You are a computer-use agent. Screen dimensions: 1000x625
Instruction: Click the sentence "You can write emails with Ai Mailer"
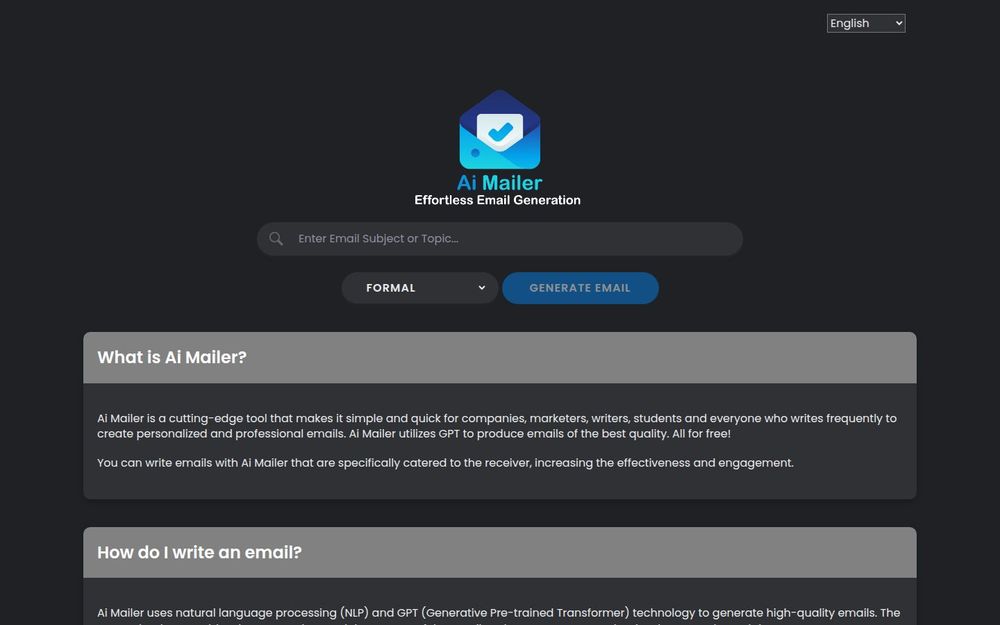[x=445, y=463]
